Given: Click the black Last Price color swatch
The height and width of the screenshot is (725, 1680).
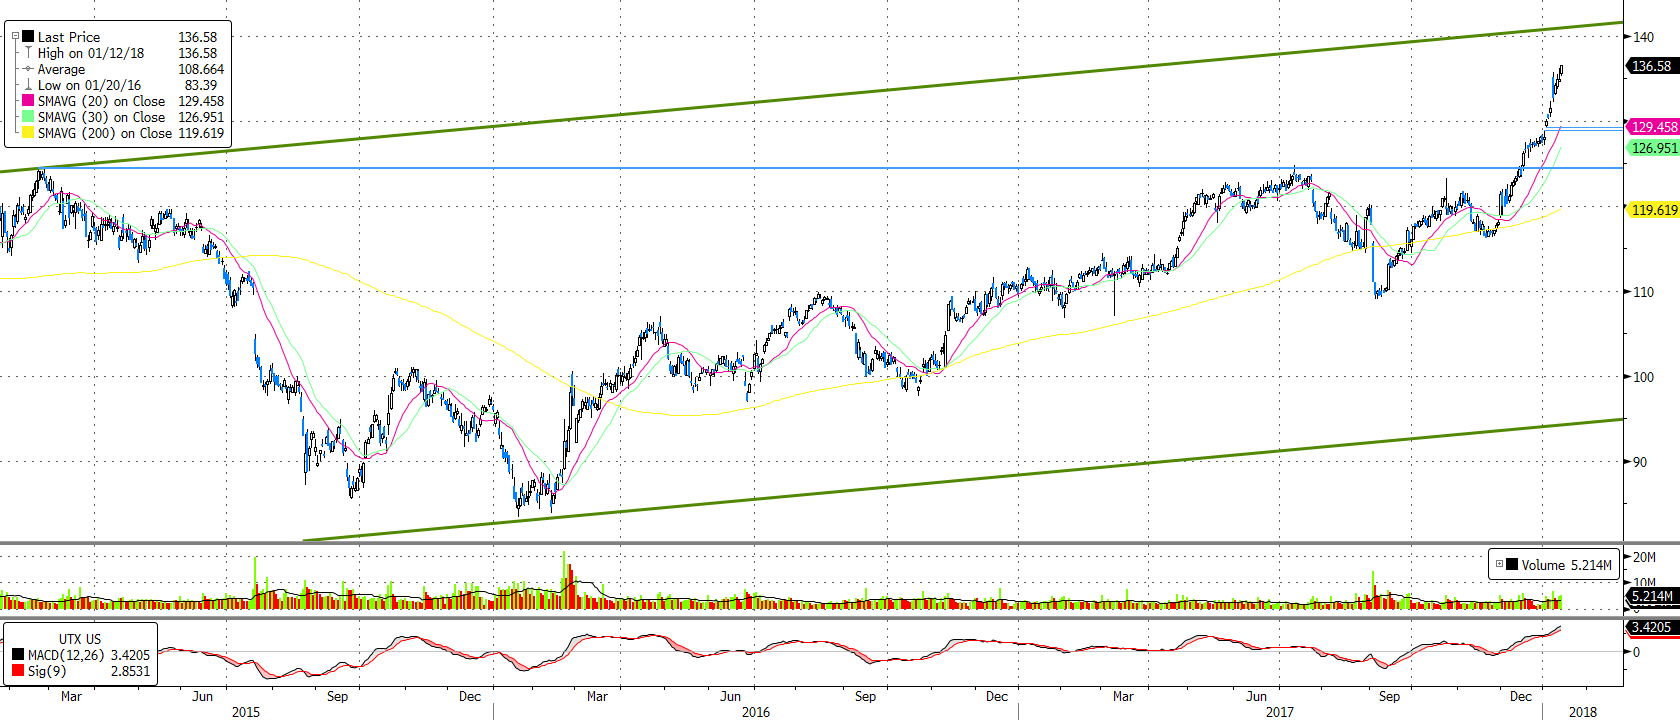Looking at the screenshot, I should point(28,37).
